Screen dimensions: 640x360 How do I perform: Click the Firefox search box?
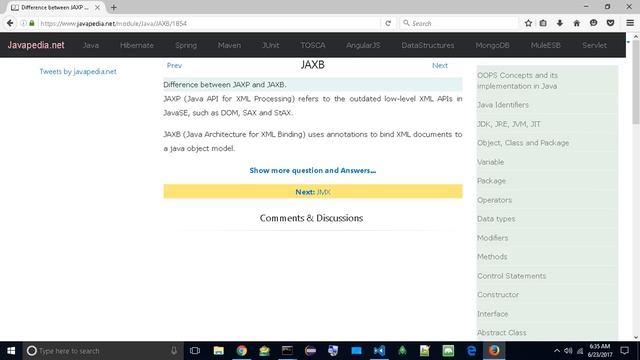pos(459,23)
